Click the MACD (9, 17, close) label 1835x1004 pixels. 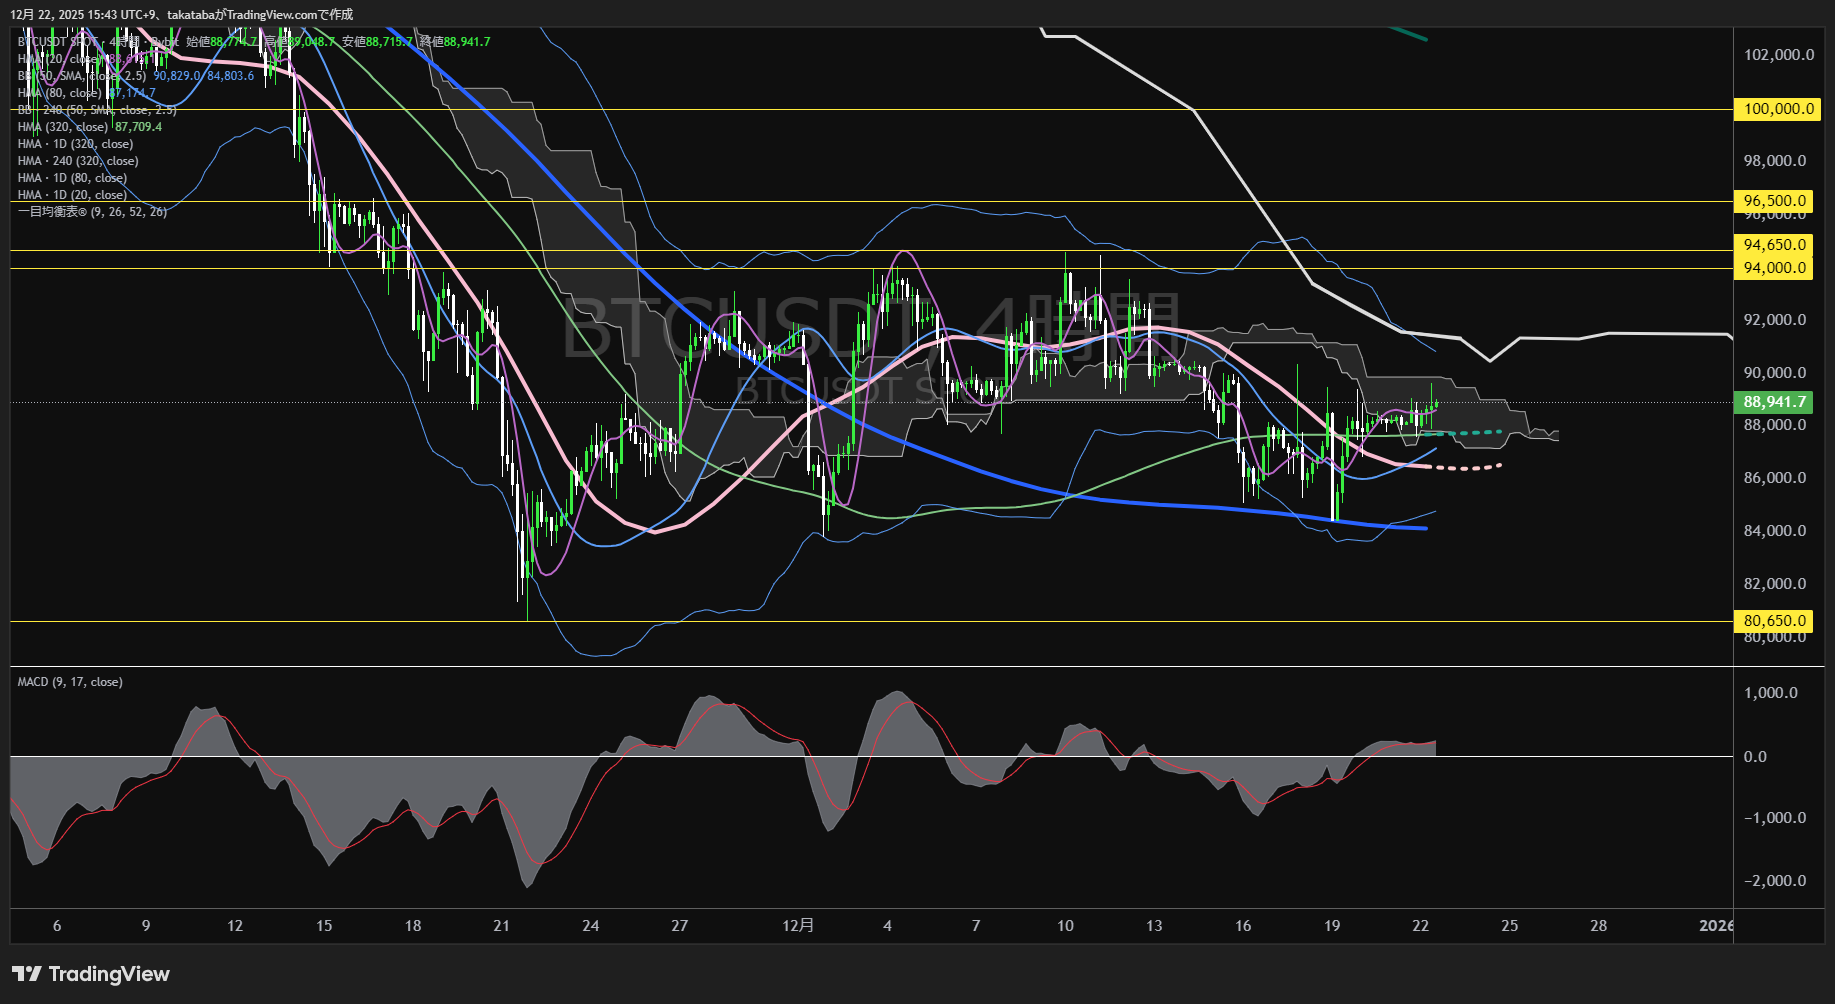(70, 682)
